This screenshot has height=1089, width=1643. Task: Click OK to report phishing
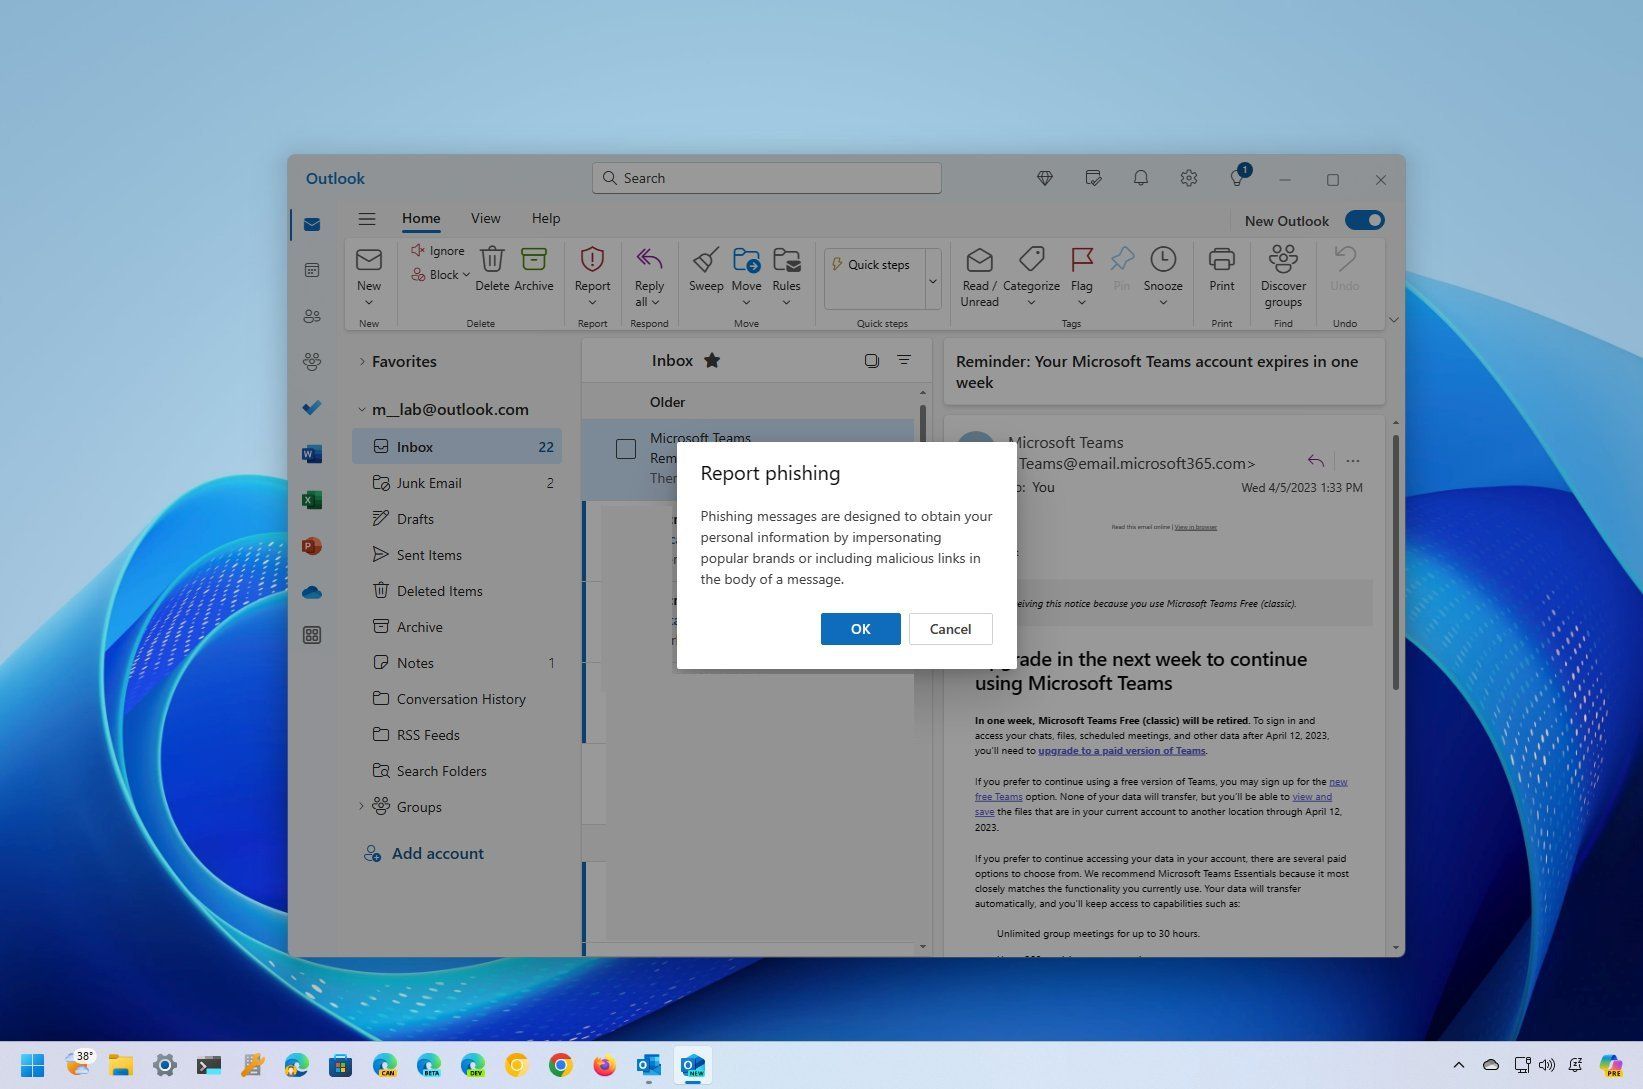click(860, 628)
